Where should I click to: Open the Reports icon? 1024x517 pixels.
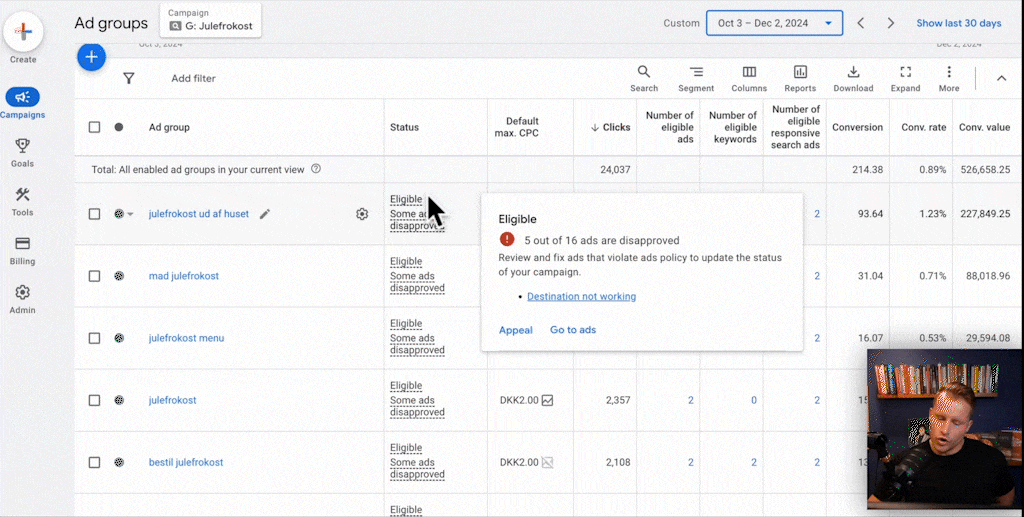point(800,78)
